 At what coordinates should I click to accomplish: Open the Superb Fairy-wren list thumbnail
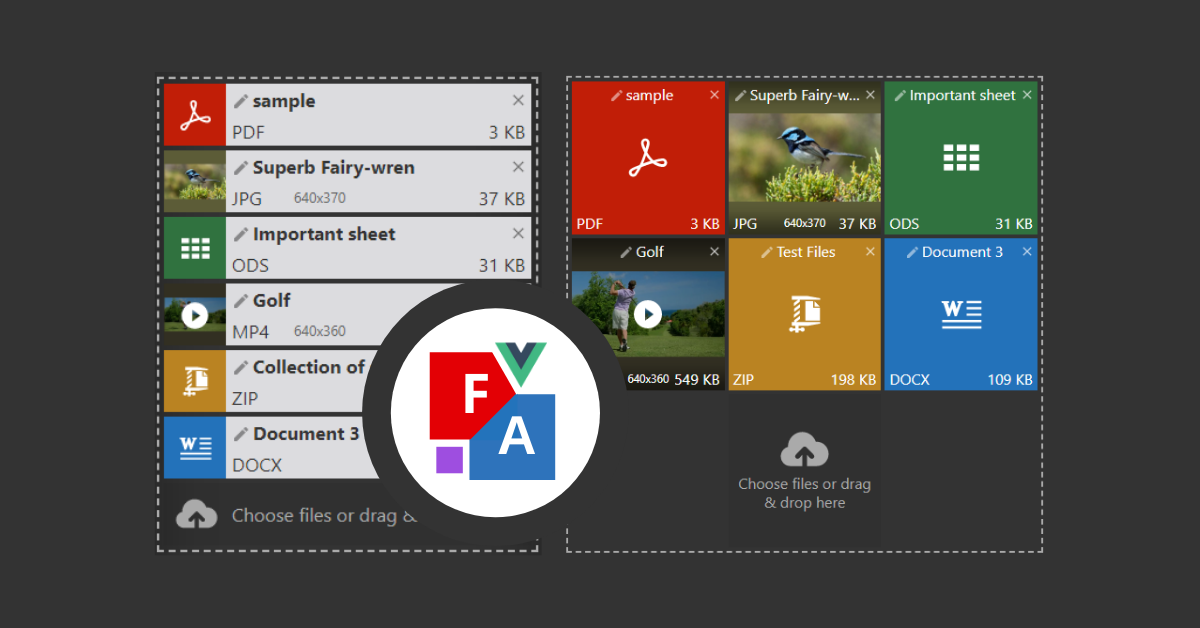(195, 181)
